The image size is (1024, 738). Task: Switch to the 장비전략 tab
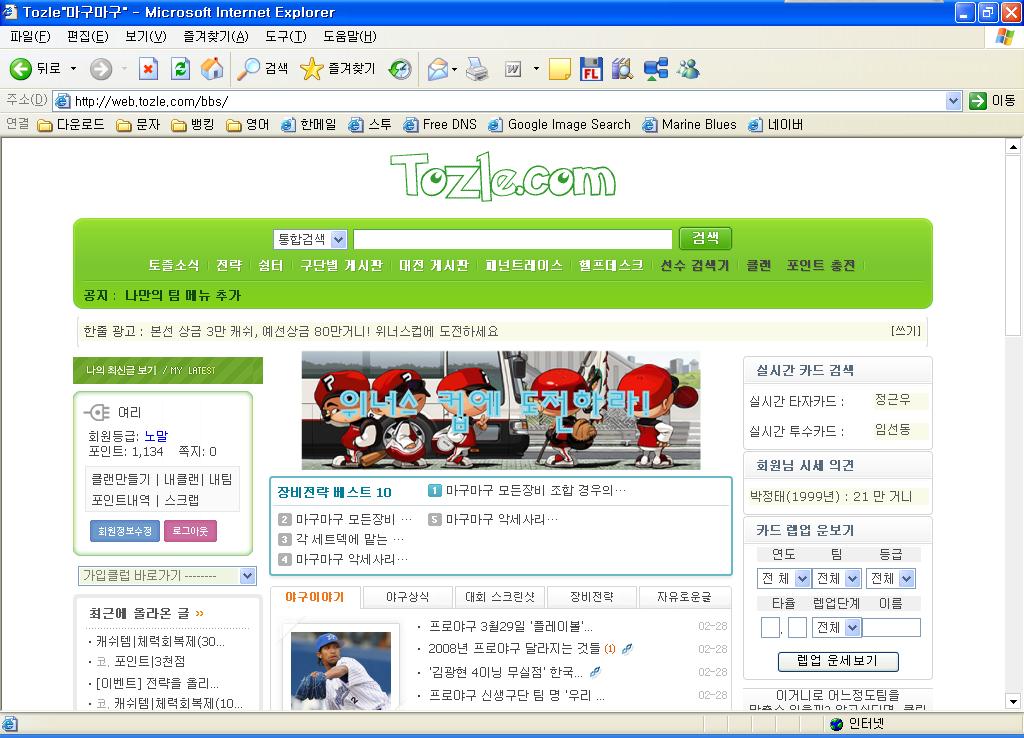[592, 597]
